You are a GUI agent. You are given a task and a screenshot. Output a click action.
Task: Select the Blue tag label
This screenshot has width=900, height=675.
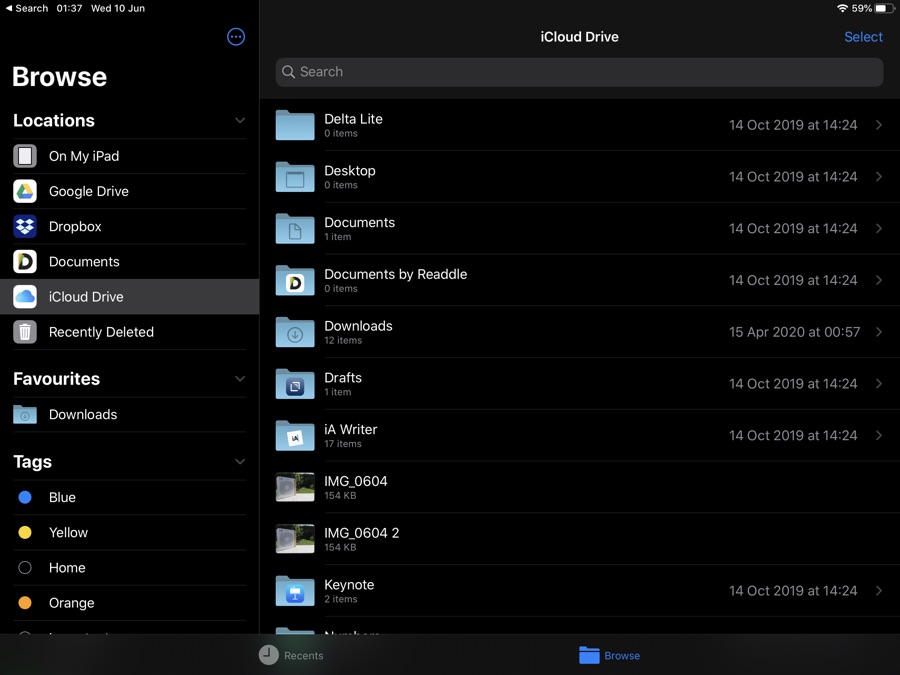63,497
